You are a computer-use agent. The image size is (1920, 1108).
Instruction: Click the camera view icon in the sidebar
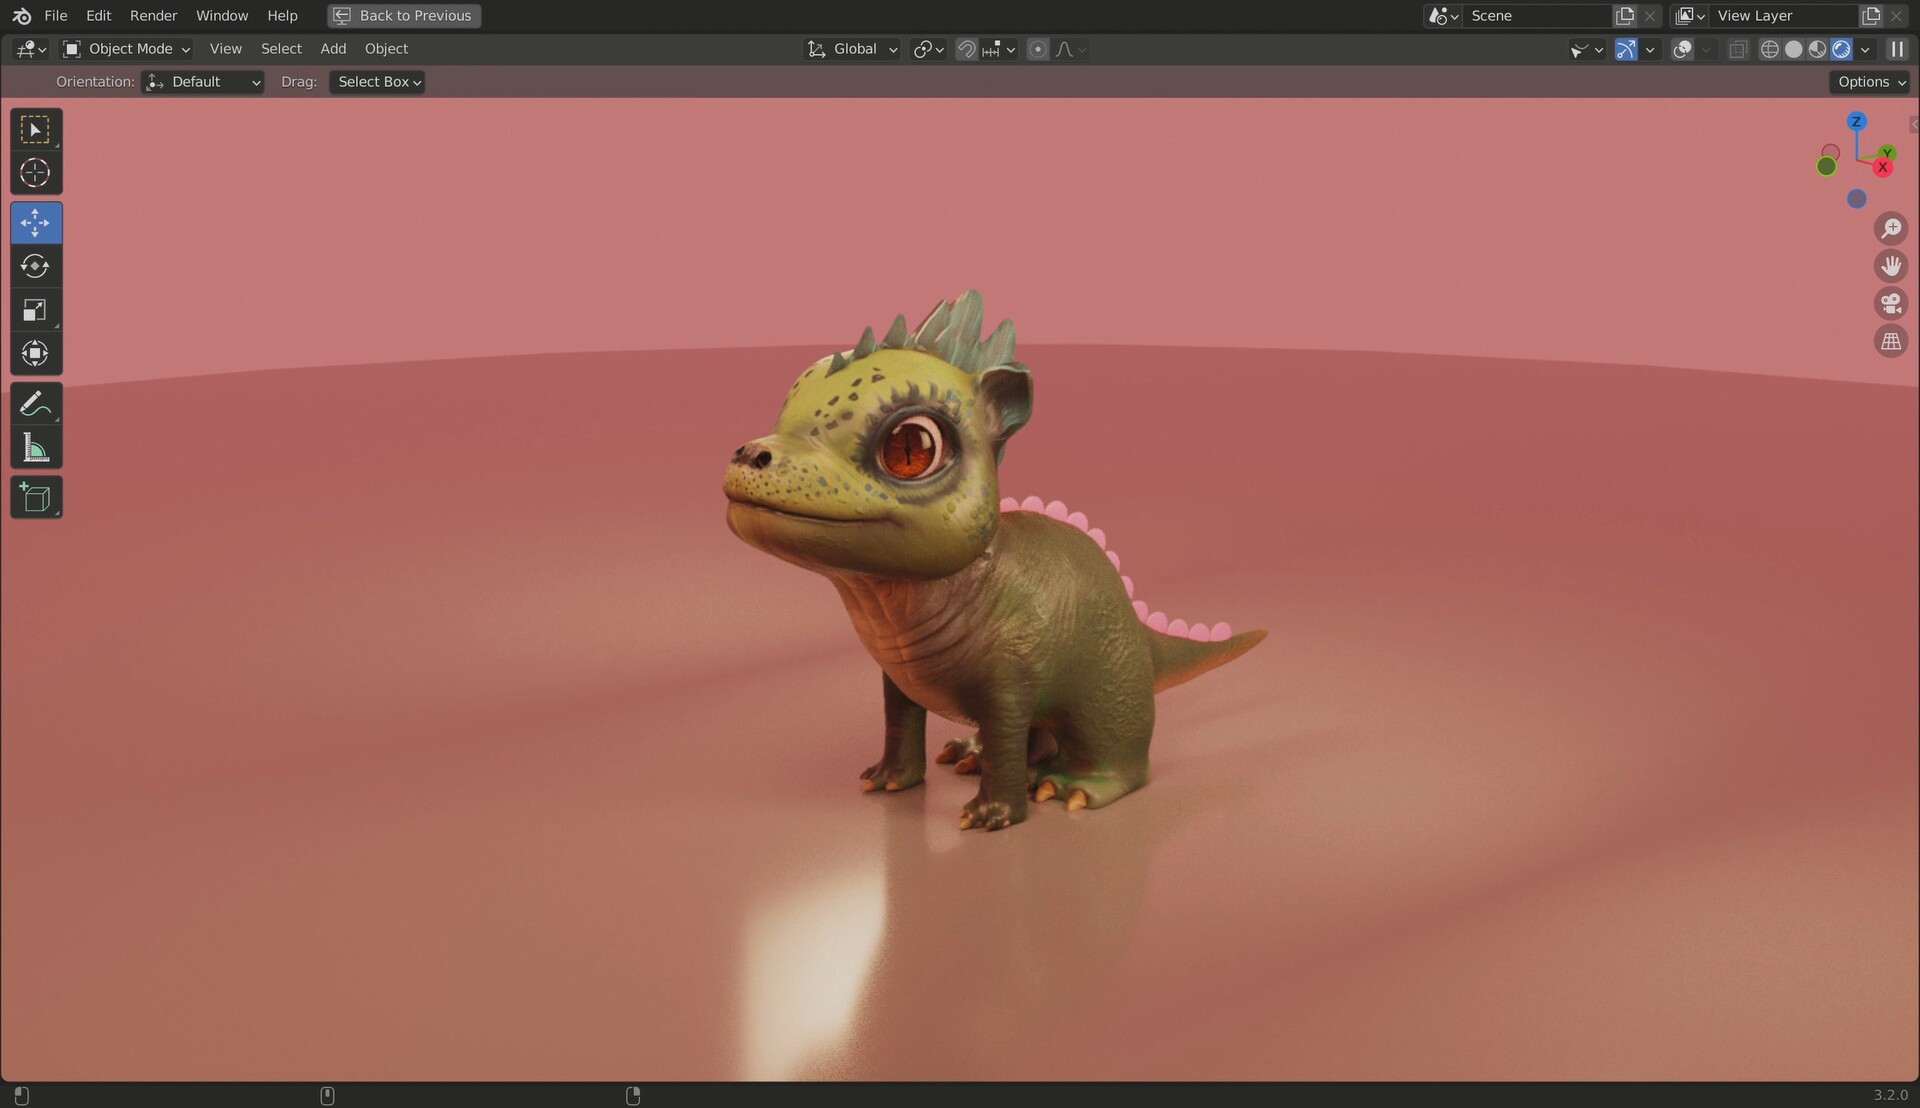point(1891,303)
